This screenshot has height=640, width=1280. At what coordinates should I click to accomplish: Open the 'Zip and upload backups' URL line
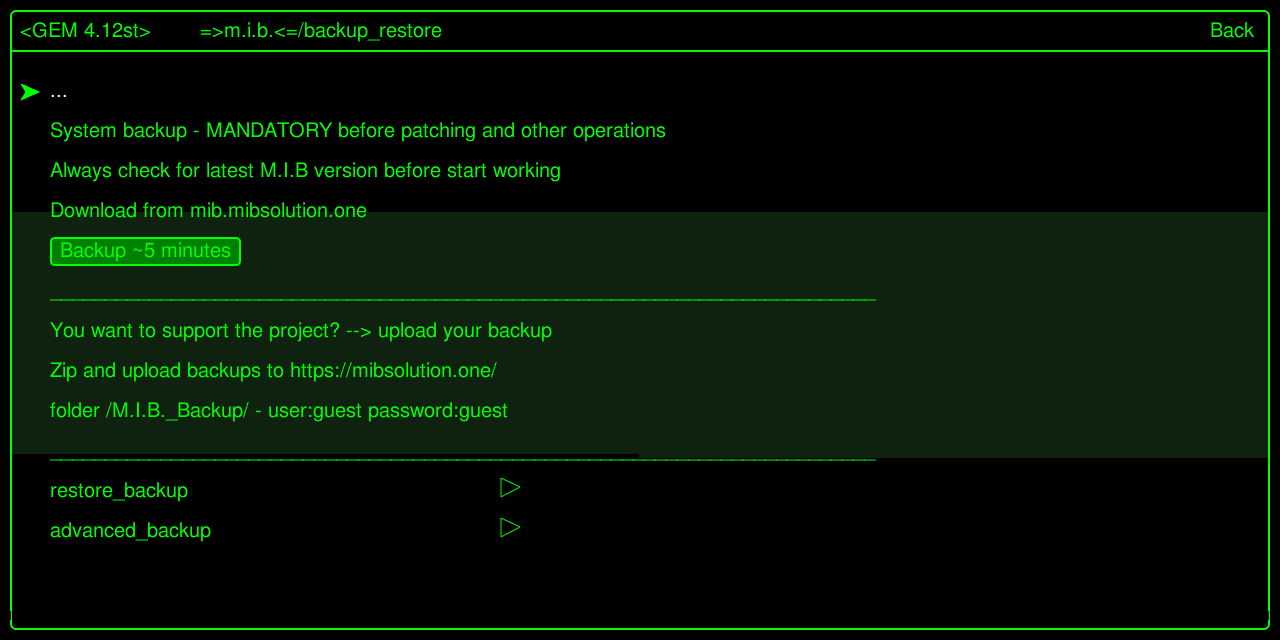pos(273,371)
